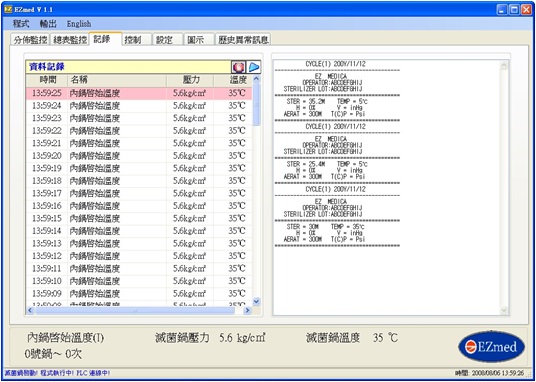Switch to the 總表監控 tab
Viewport: 536px width, 382px height.
point(70,39)
